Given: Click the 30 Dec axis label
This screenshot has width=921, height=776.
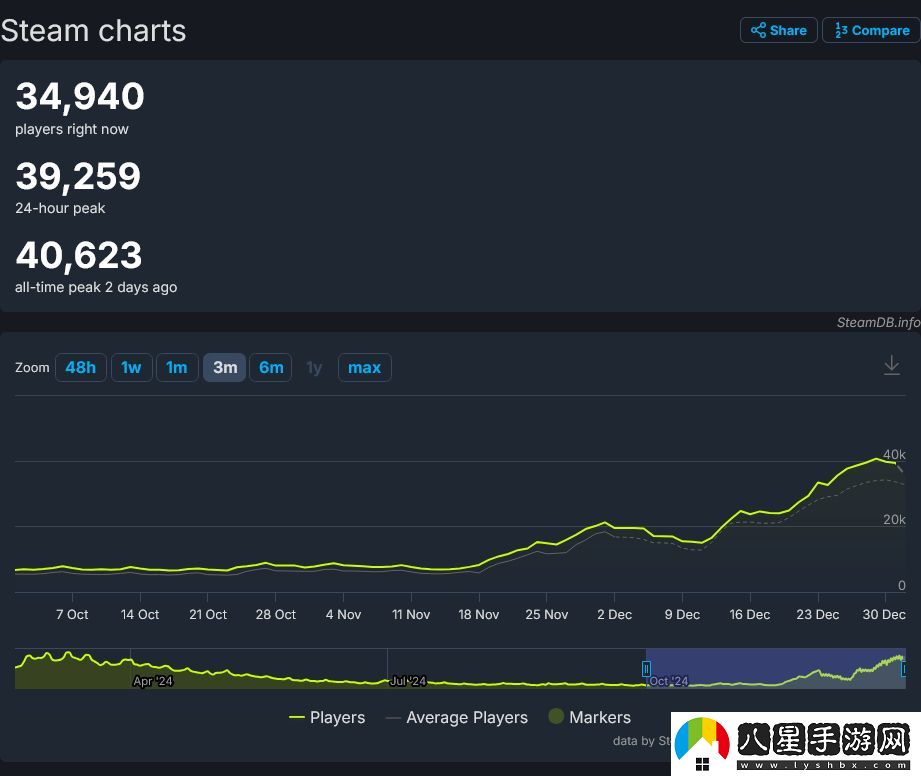Looking at the screenshot, I should coord(884,614).
